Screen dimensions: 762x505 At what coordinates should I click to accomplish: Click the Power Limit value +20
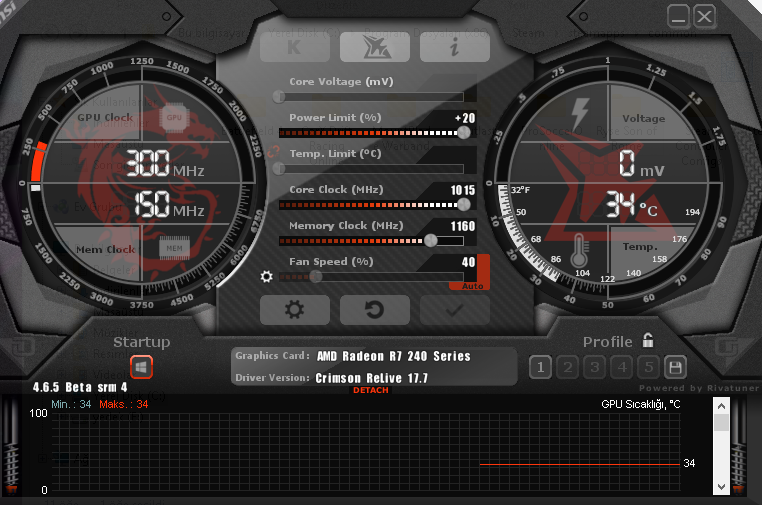pos(465,118)
